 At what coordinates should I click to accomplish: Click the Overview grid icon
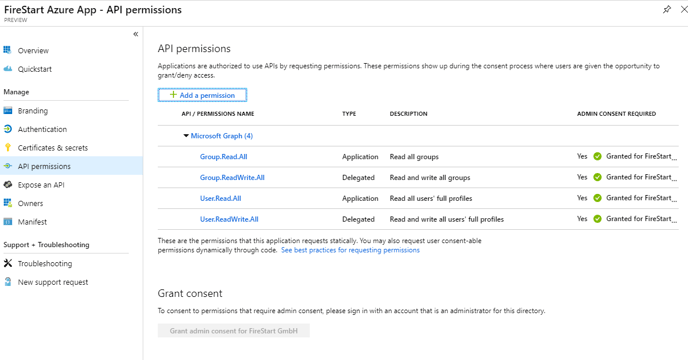[x=7, y=50]
